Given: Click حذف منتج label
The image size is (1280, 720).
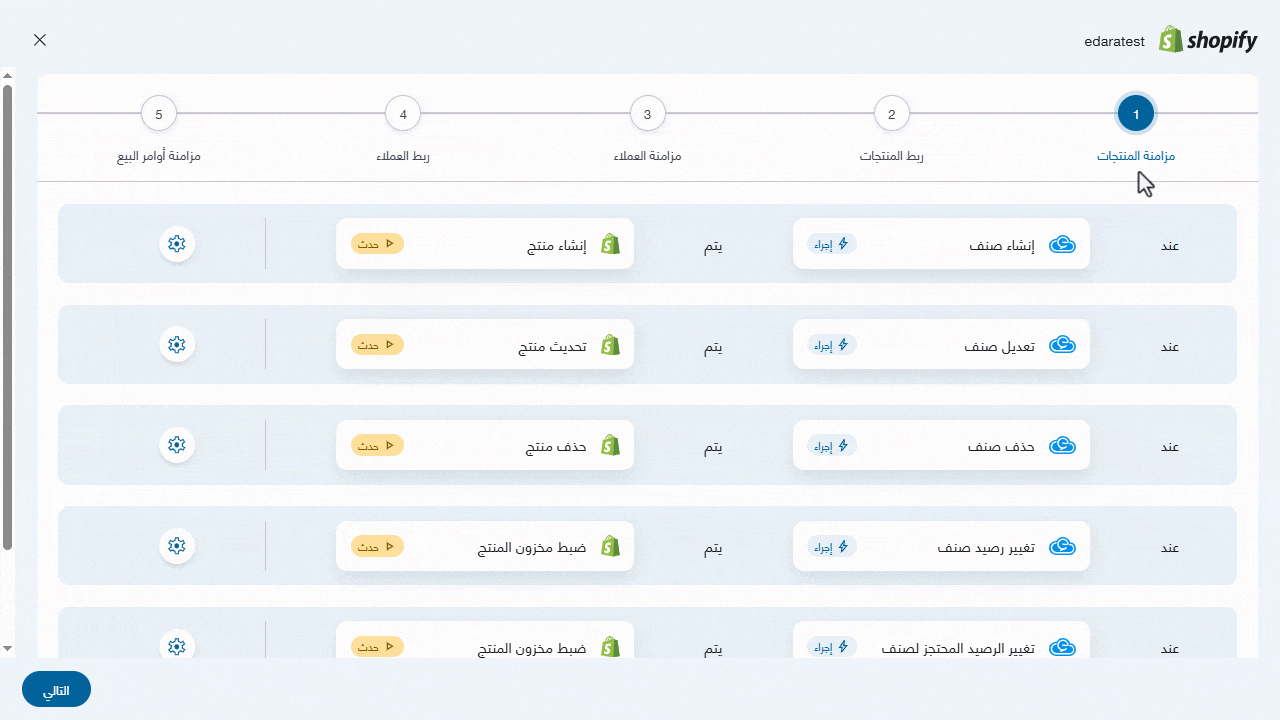Looking at the screenshot, I should click(x=556, y=447).
